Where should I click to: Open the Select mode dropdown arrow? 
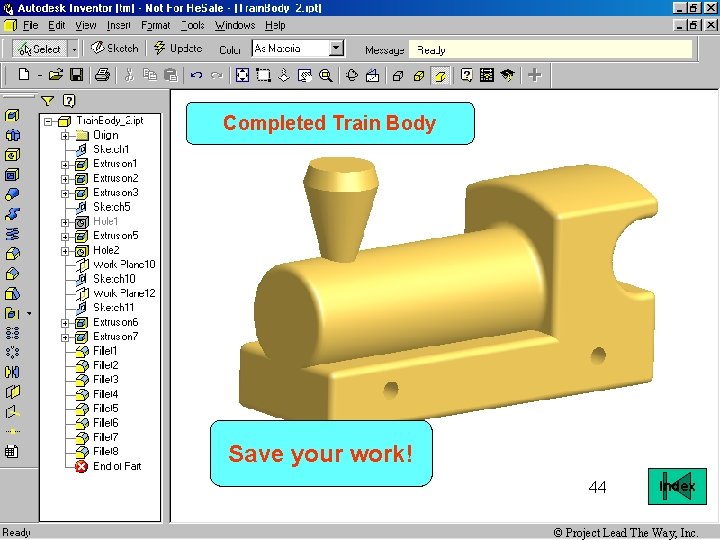tap(74, 49)
